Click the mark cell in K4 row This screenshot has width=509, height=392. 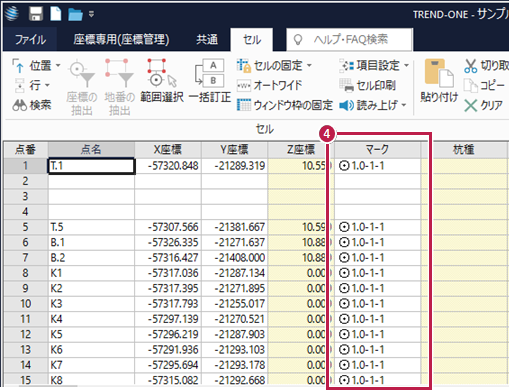click(377, 319)
